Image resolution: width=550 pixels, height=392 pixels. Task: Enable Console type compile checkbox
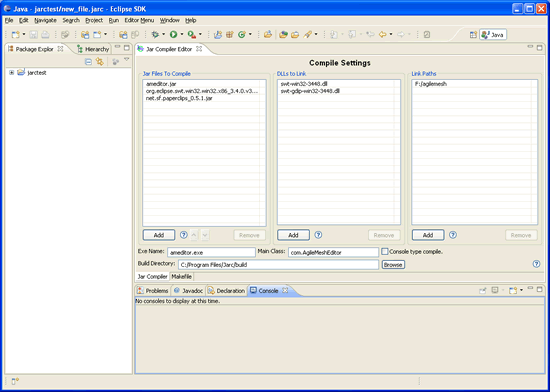pos(385,251)
